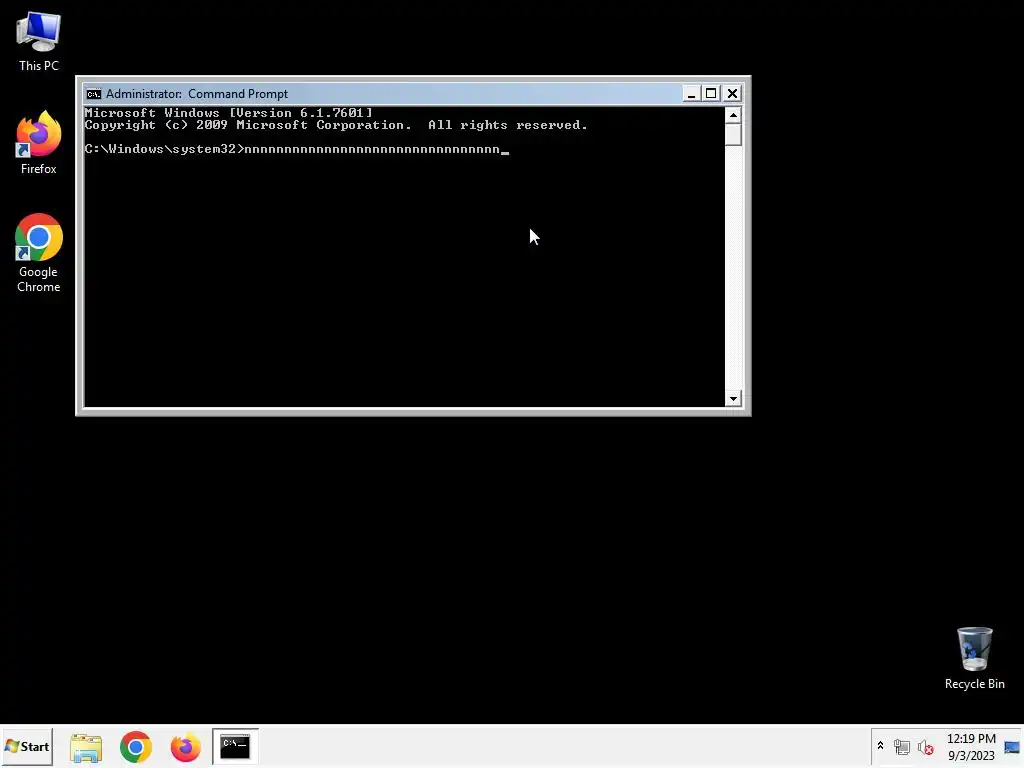Screen dimensions: 1024x768
Task: Launch Firefox from the taskbar
Action: (x=185, y=747)
